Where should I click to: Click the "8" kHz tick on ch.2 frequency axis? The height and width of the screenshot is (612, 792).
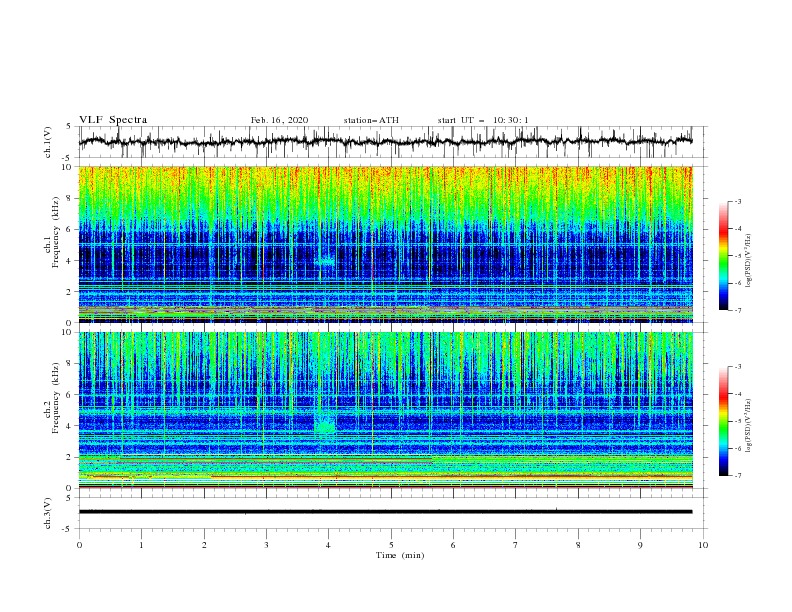point(70,364)
